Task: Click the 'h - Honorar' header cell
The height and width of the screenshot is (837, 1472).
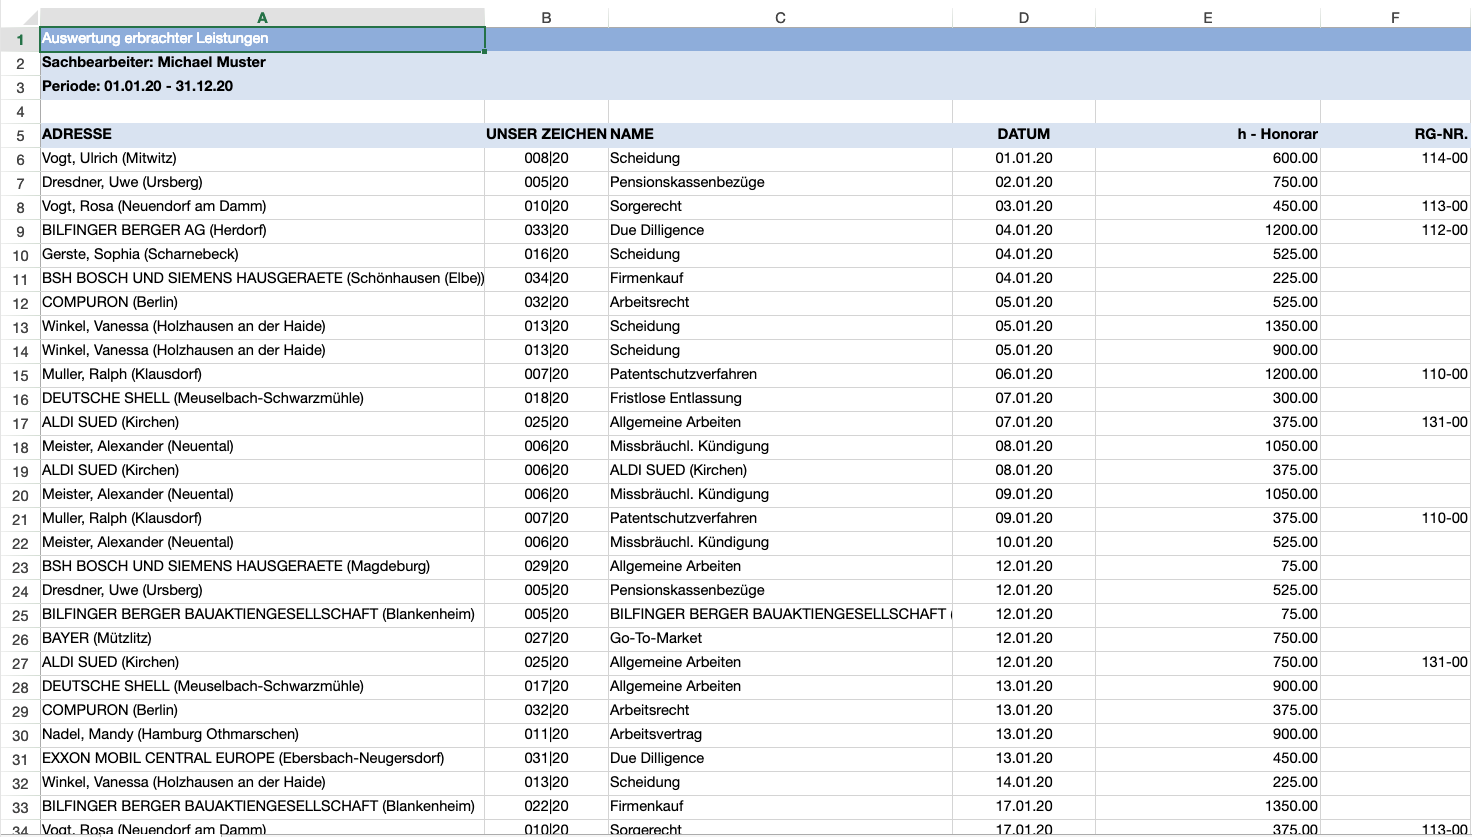Action: click(x=1207, y=135)
